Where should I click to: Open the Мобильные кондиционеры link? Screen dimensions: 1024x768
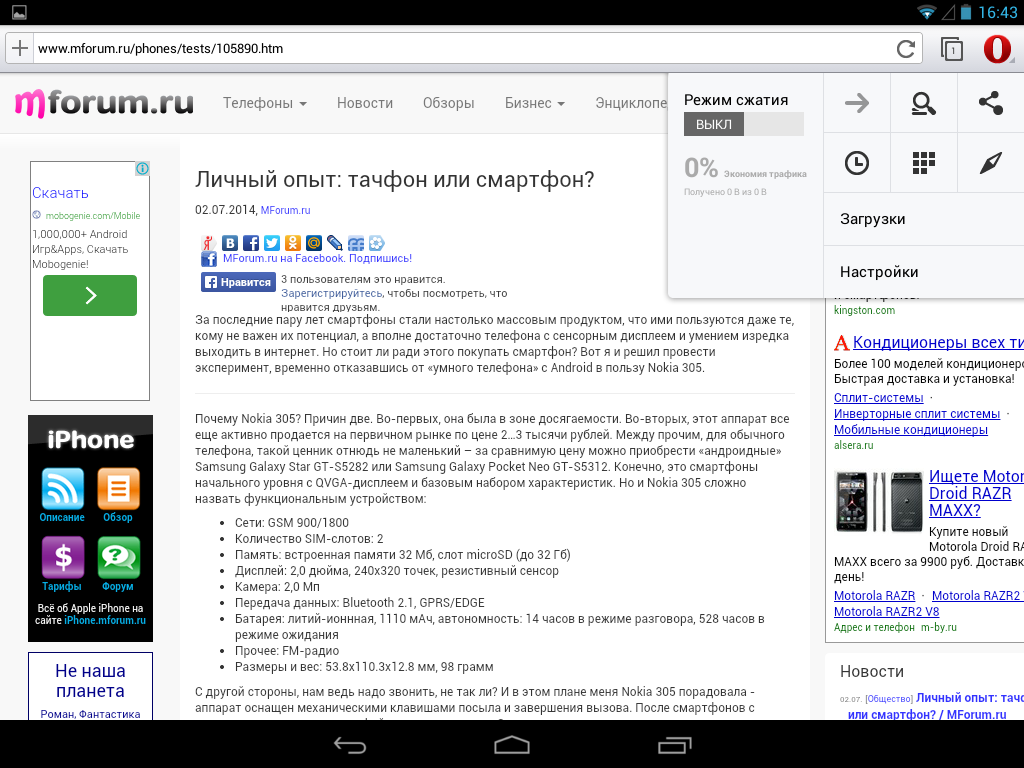click(910, 430)
